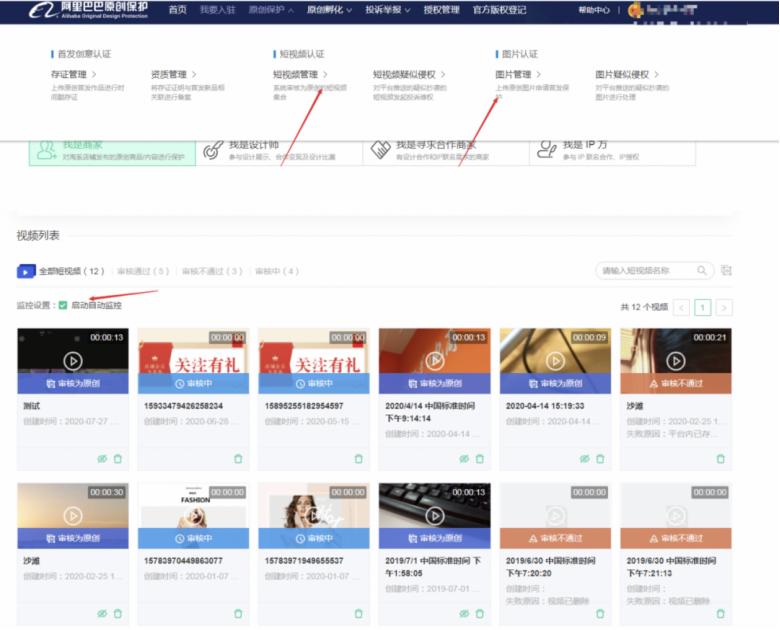Toggle monitoring eye on 2020-04-14 15:19:33 video
Image resolution: width=780 pixels, height=630 pixels.
click(585, 459)
